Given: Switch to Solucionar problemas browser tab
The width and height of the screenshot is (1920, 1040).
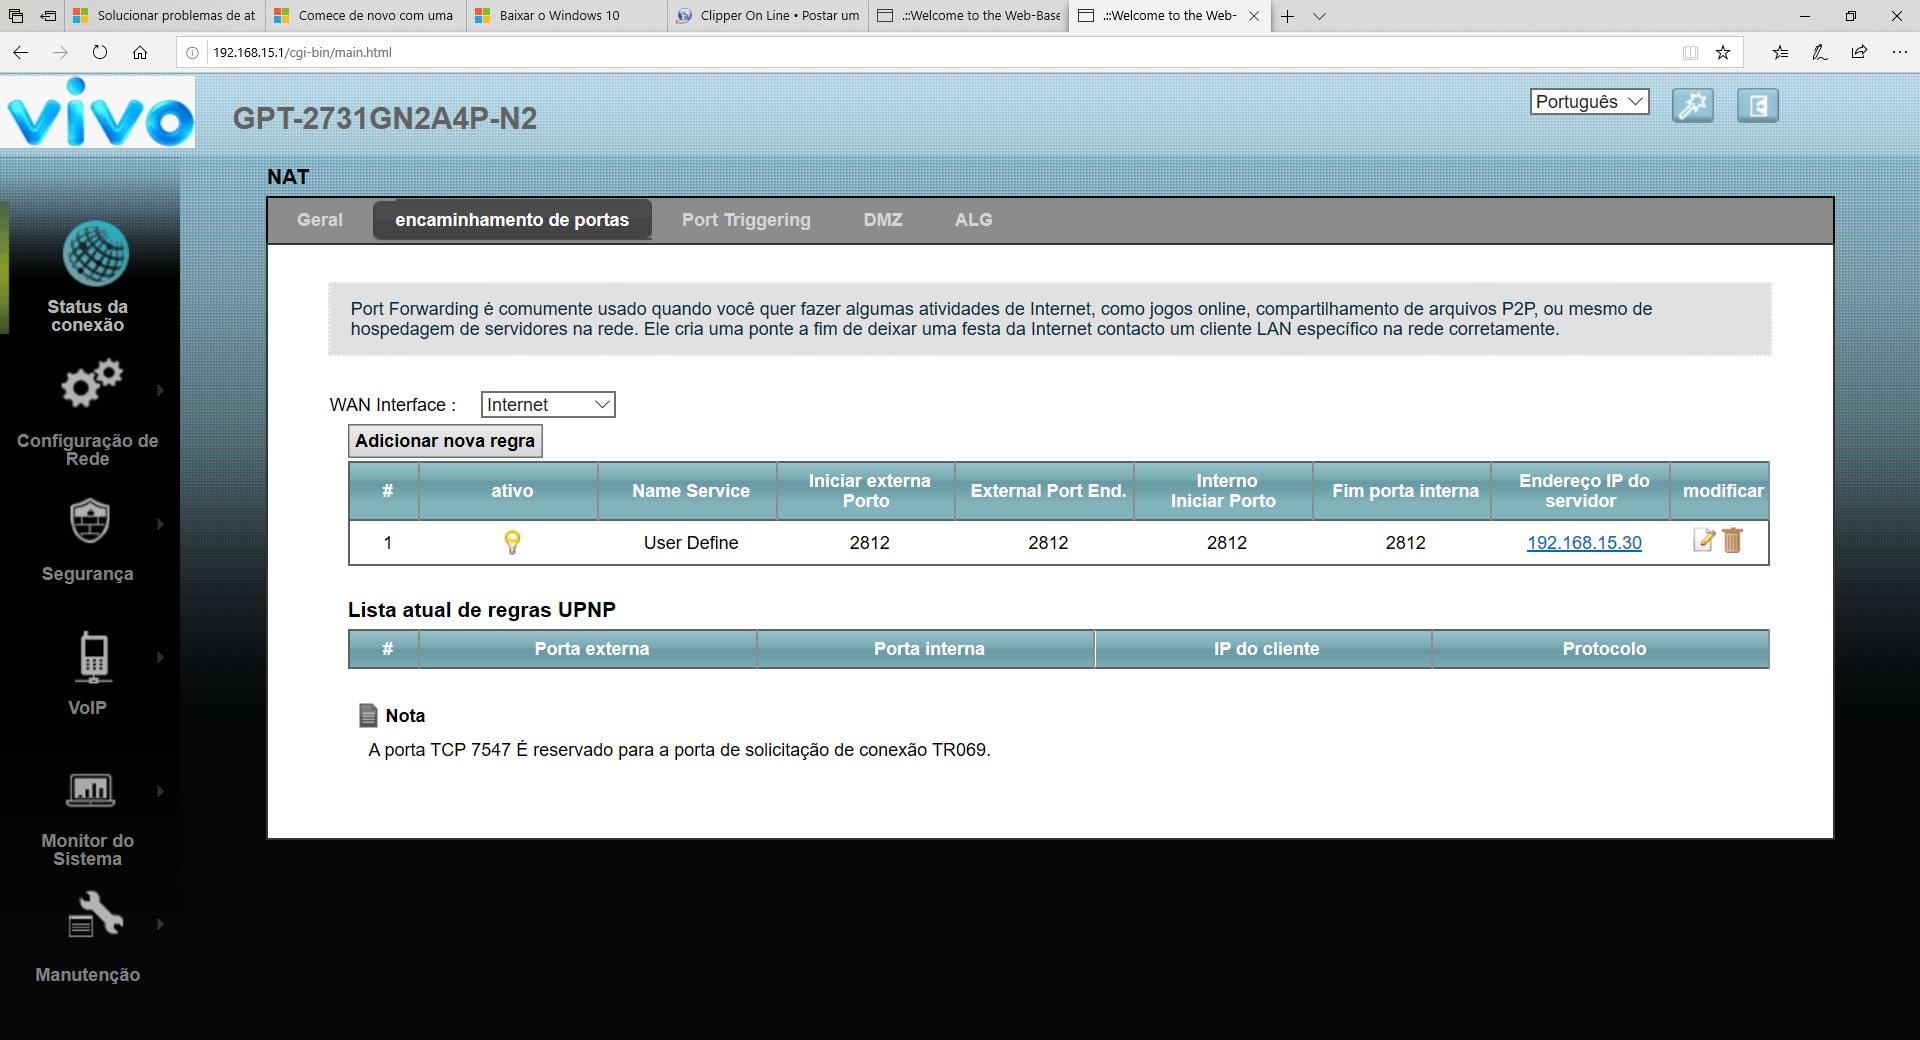Looking at the screenshot, I should tap(165, 16).
